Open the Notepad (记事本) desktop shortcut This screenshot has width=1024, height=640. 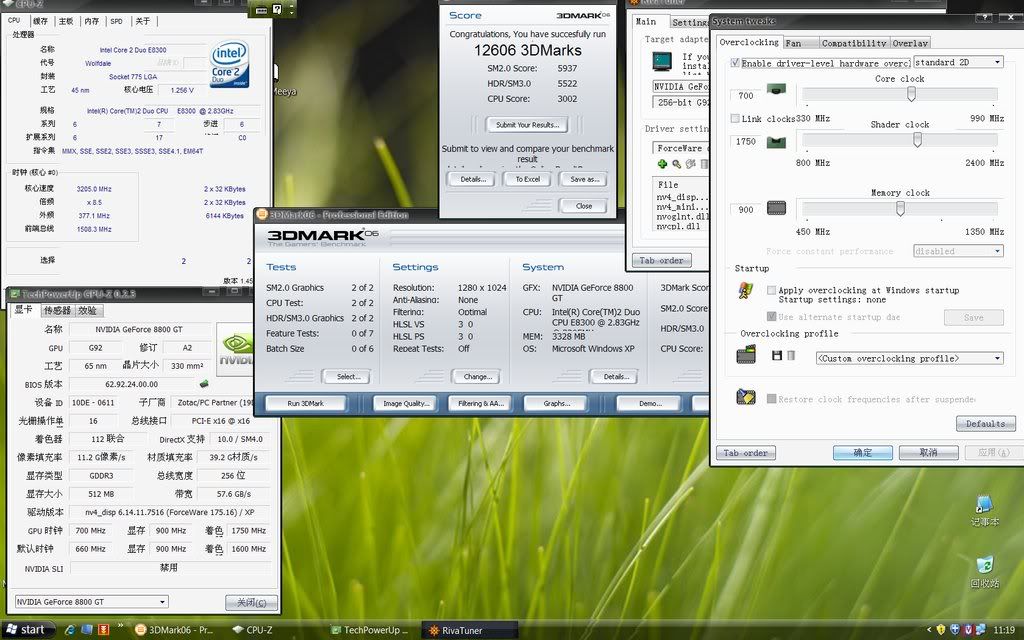coord(984,511)
